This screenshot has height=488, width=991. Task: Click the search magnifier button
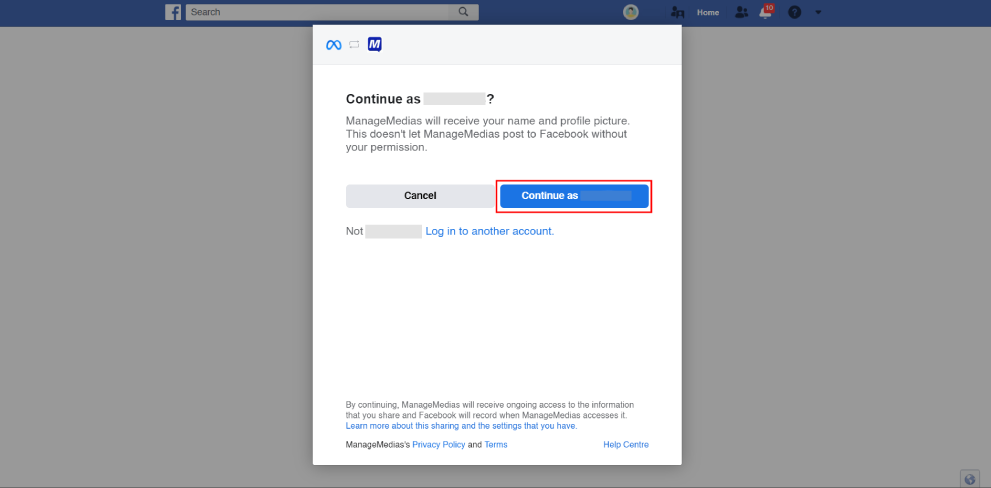(x=463, y=12)
